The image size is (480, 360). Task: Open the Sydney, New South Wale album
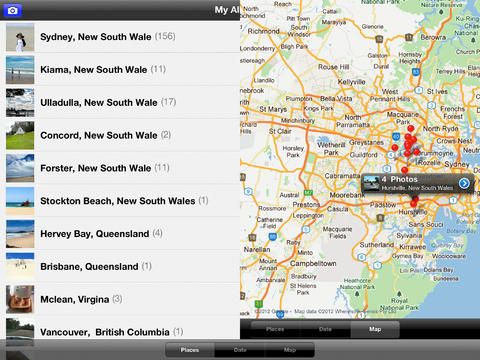(120, 37)
